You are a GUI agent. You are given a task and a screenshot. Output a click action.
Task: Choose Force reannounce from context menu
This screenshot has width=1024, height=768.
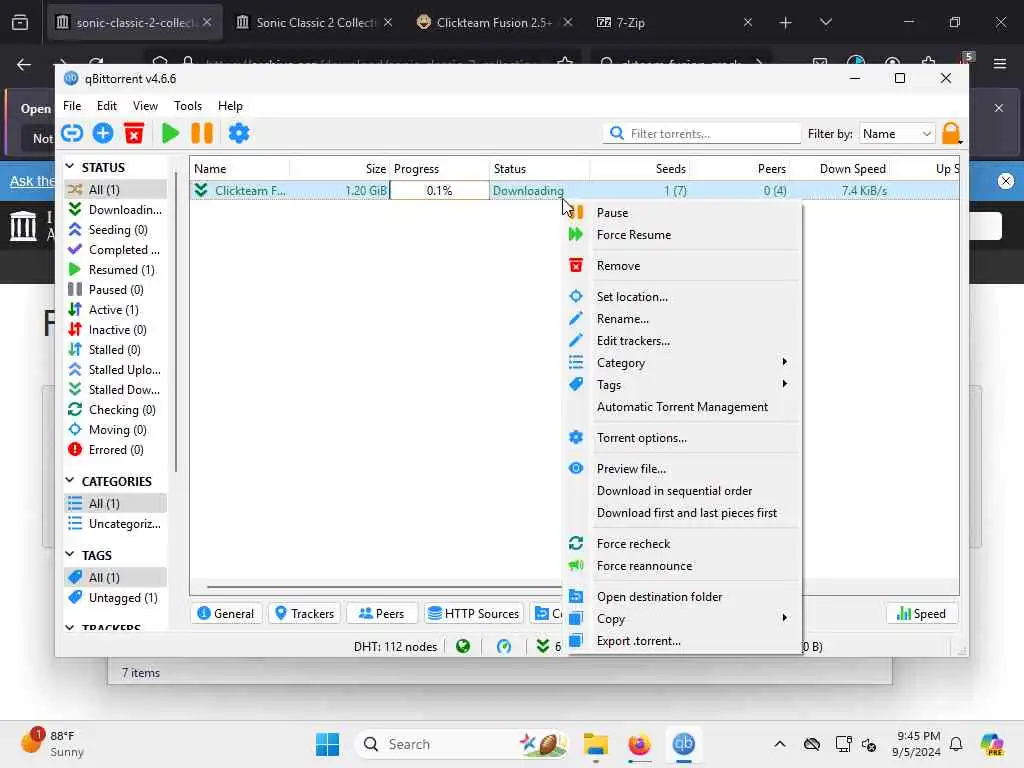coord(683,566)
